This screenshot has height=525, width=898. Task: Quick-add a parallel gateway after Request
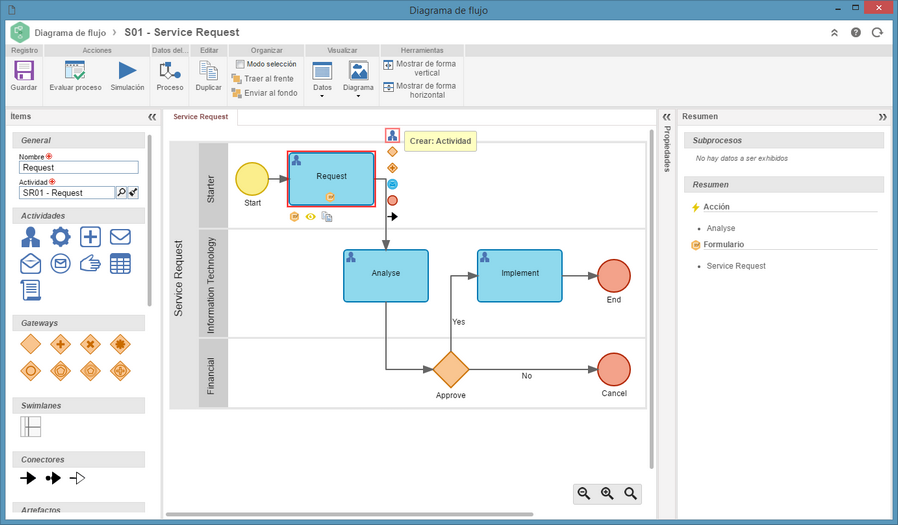pyautogui.click(x=392, y=168)
